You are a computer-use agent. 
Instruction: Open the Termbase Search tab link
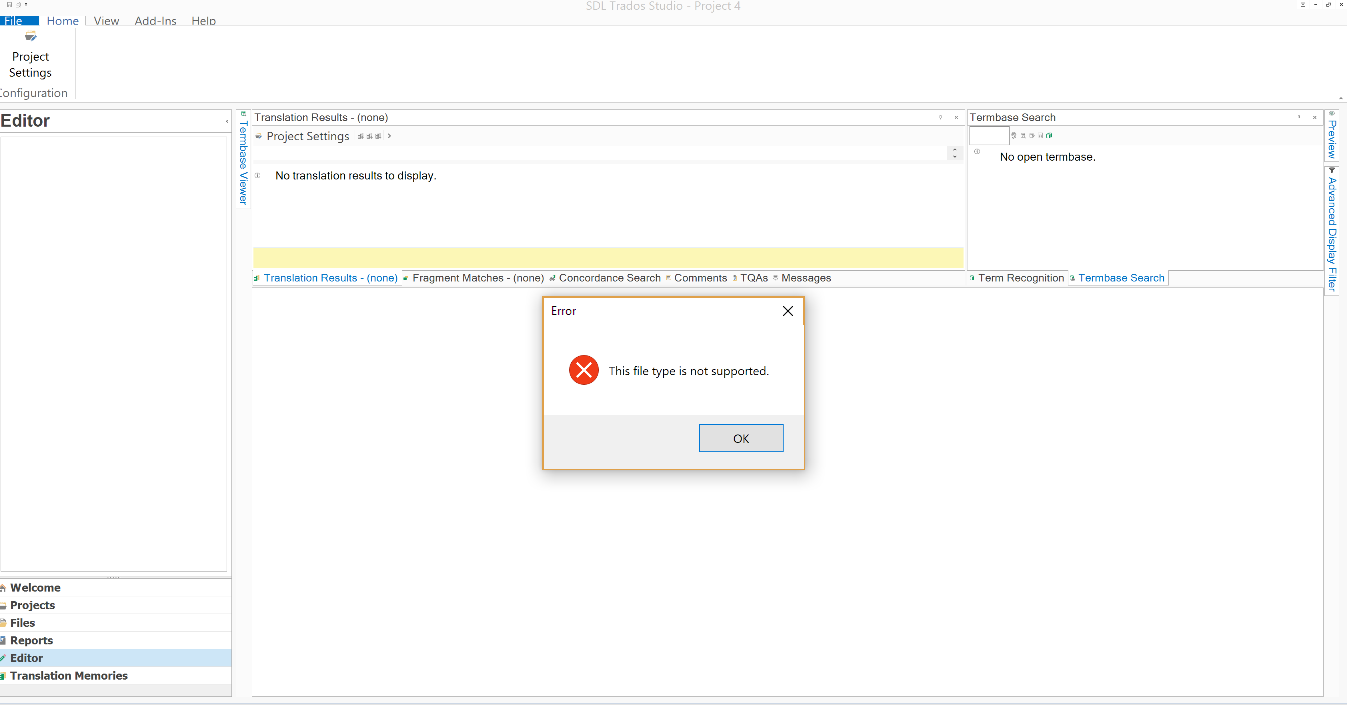1120,278
